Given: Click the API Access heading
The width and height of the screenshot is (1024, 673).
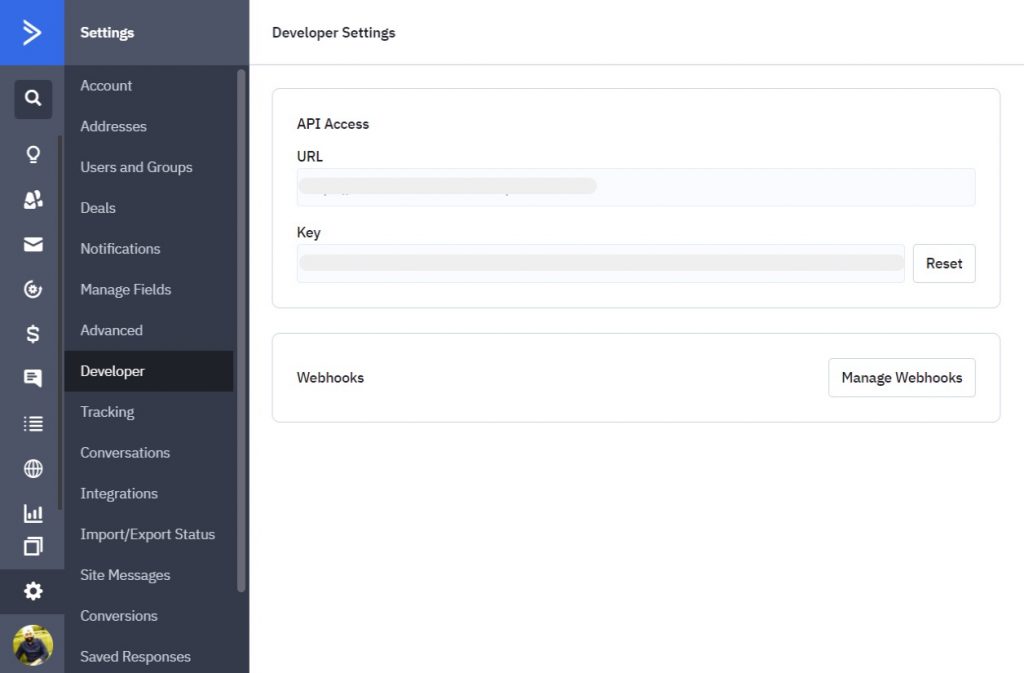Looking at the screenshot, I should pyautogui.click(x=332, y=124).
